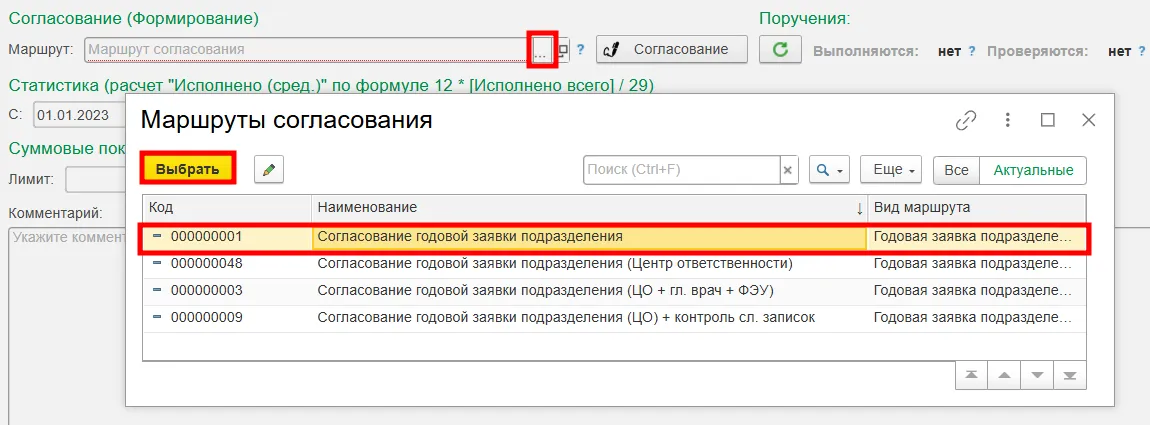Copy link using chain icon in dialog header
The image size is (1150, 425).
967,120
